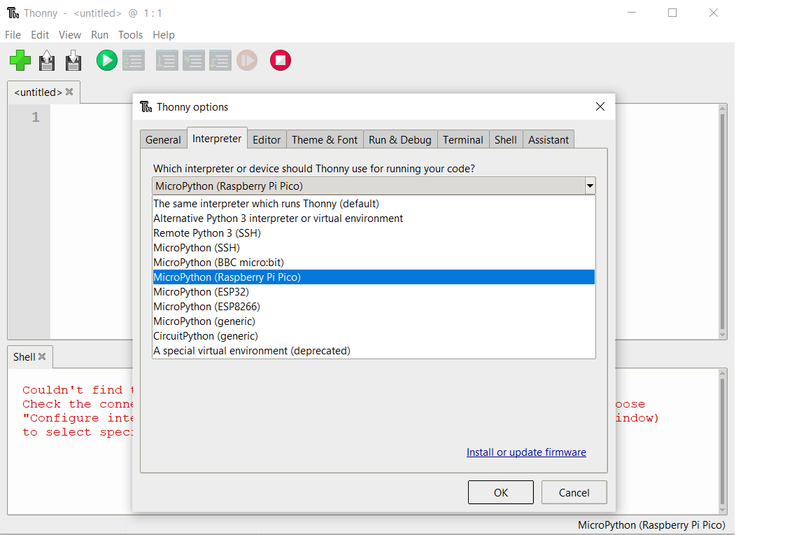Choose special virtual environment (deprecated) option
806x535 pixels.
[x=374, y=350]
